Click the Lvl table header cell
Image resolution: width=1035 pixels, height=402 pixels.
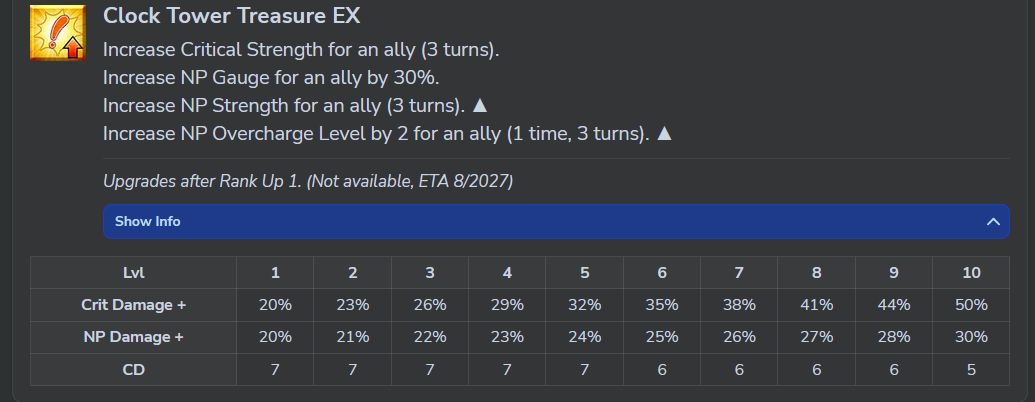click(133, 273)
